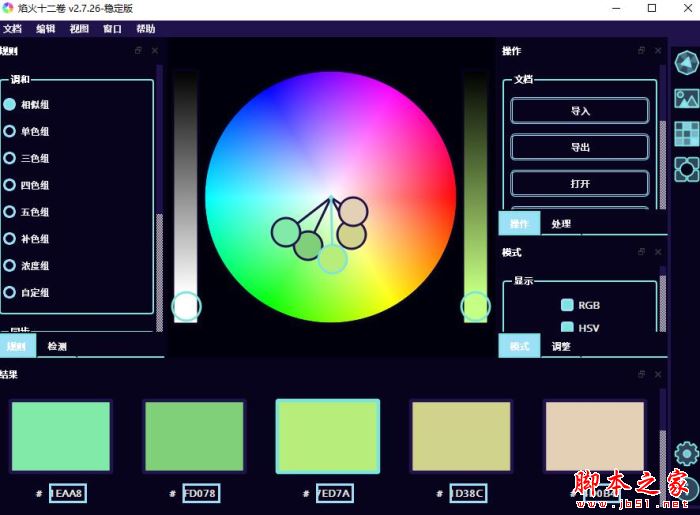Screen dimensions: 700x515
Task: Close the 结果 panel
Action: click(x=658, y=374)
